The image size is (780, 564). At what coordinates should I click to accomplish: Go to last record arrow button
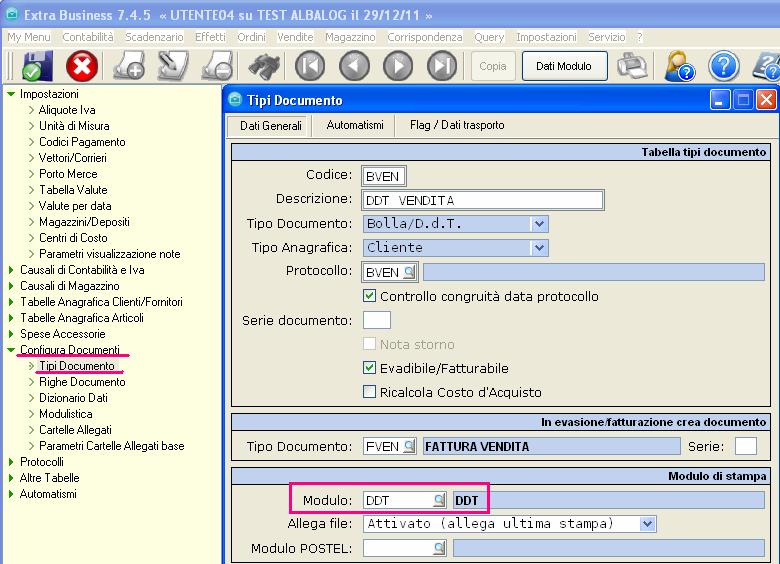click(x=442, y=66)
